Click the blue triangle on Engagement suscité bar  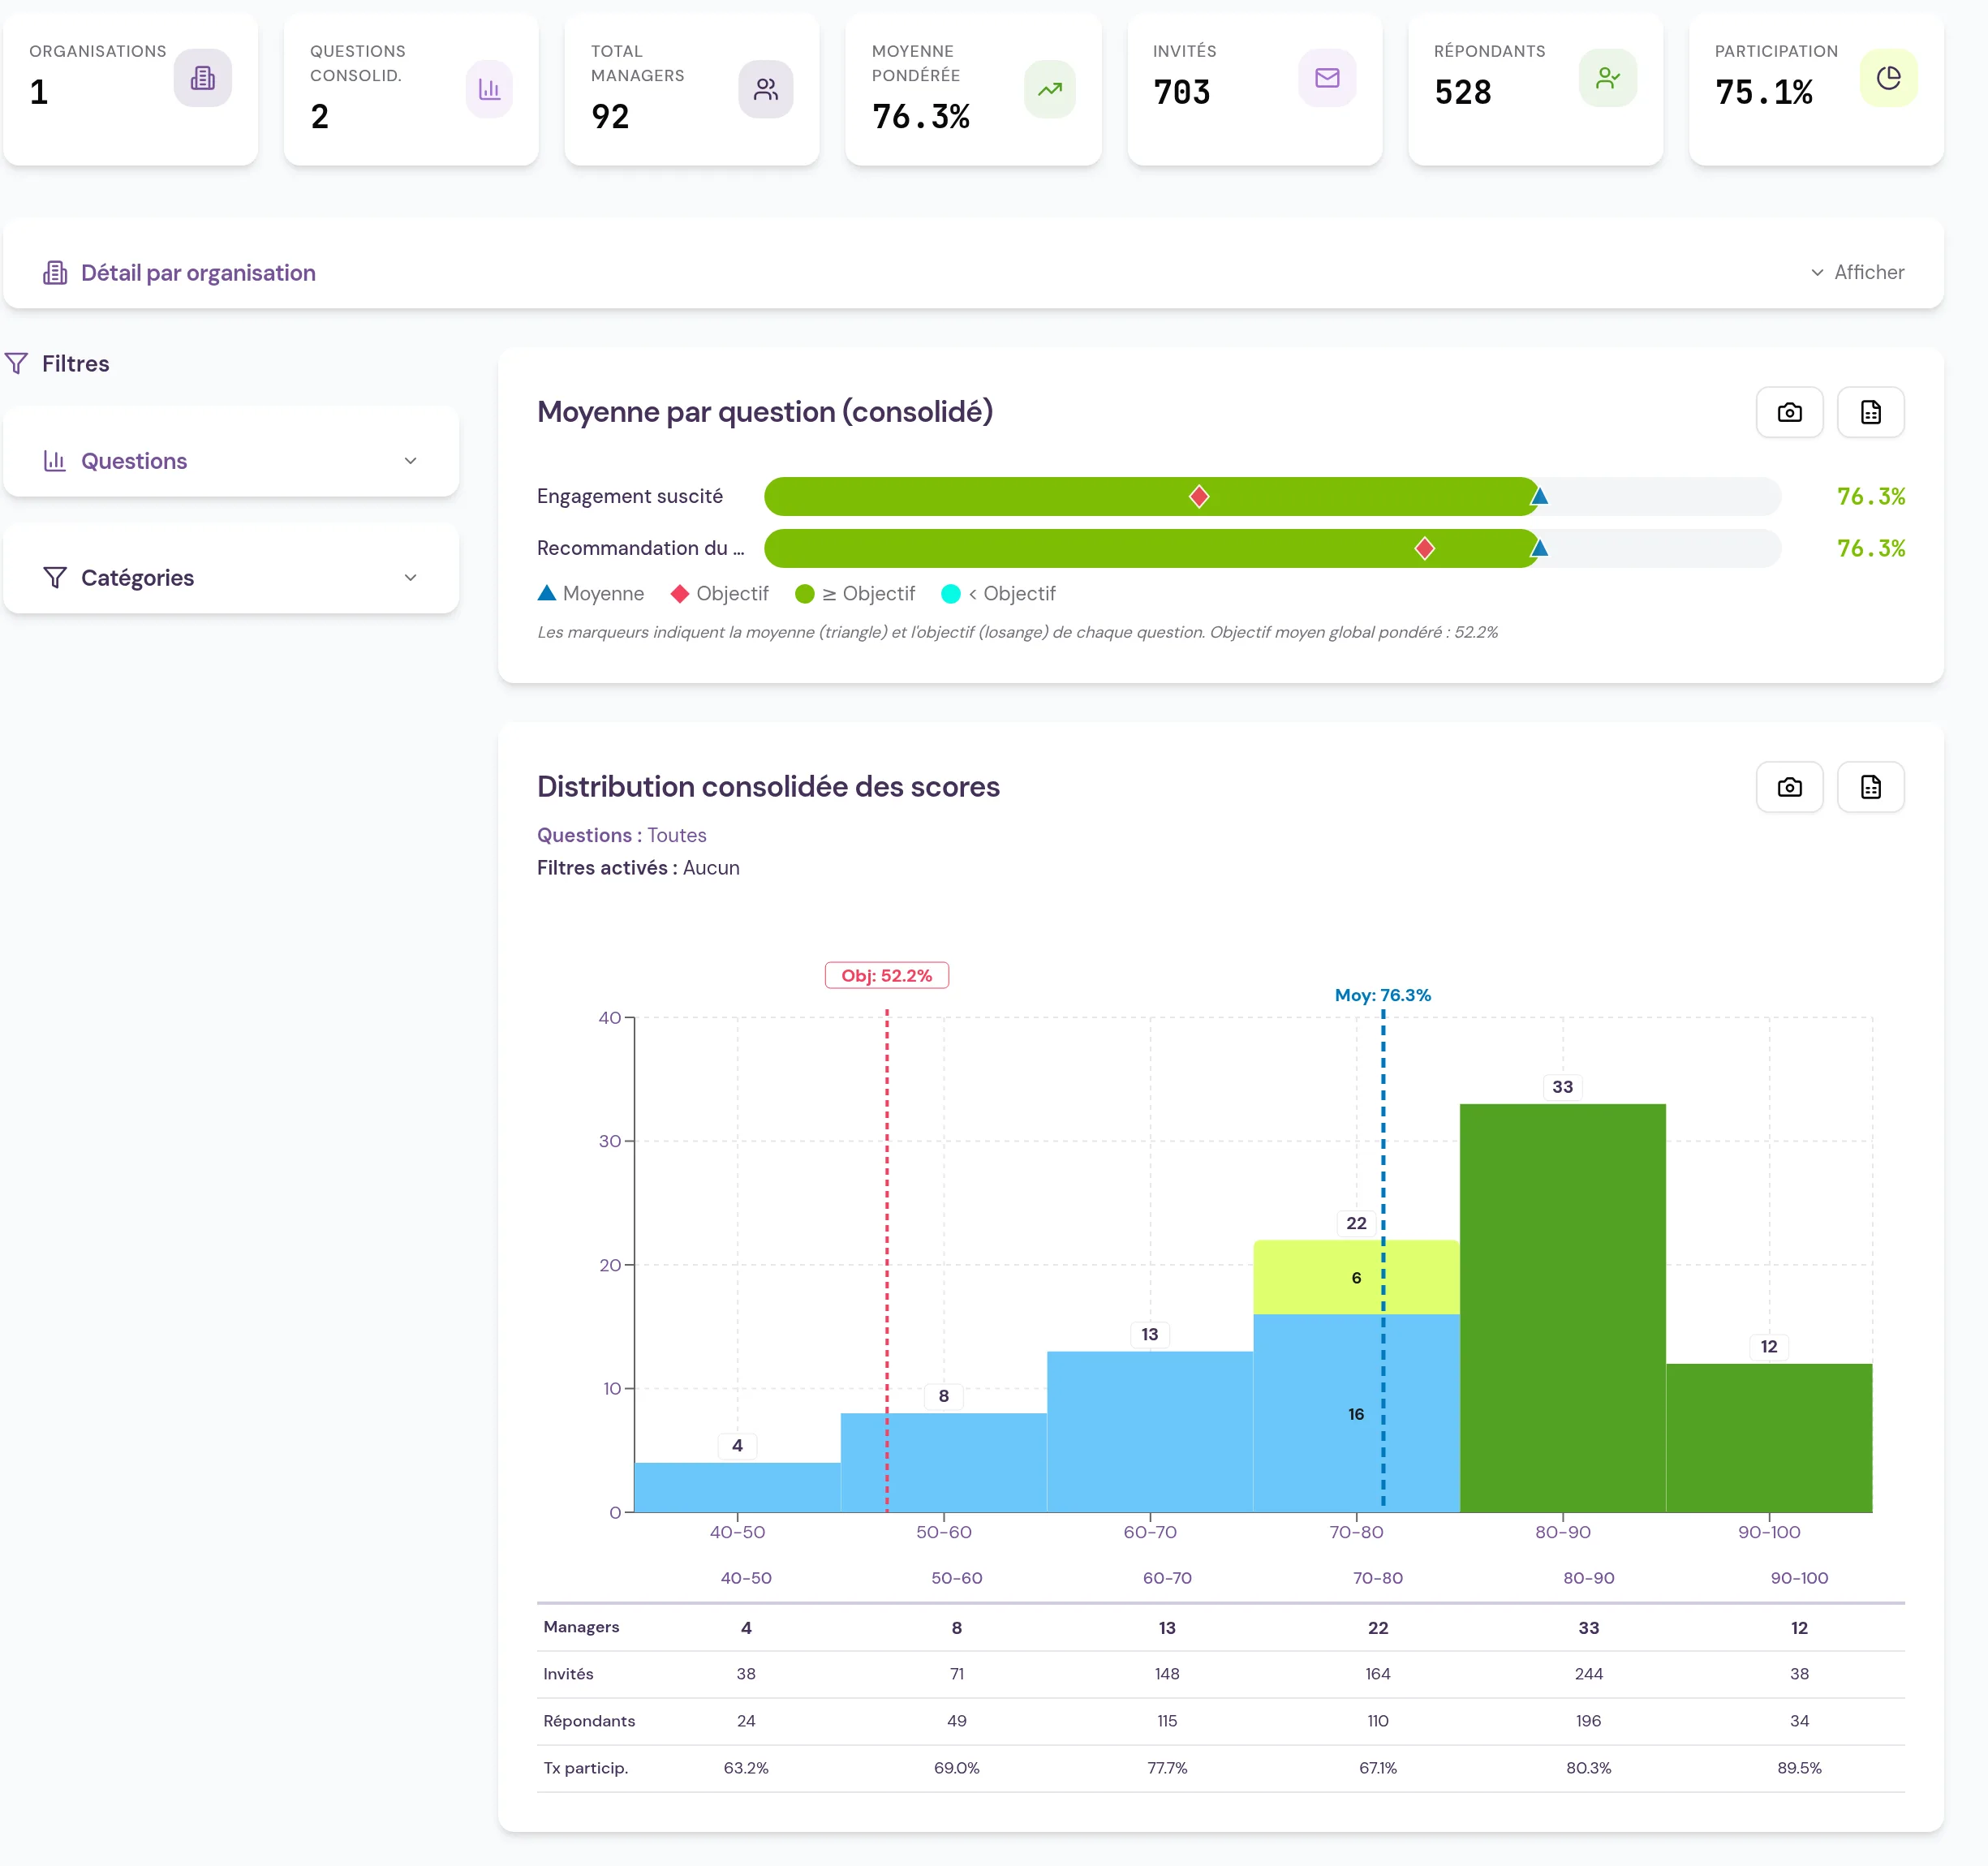coord(1540,496)
